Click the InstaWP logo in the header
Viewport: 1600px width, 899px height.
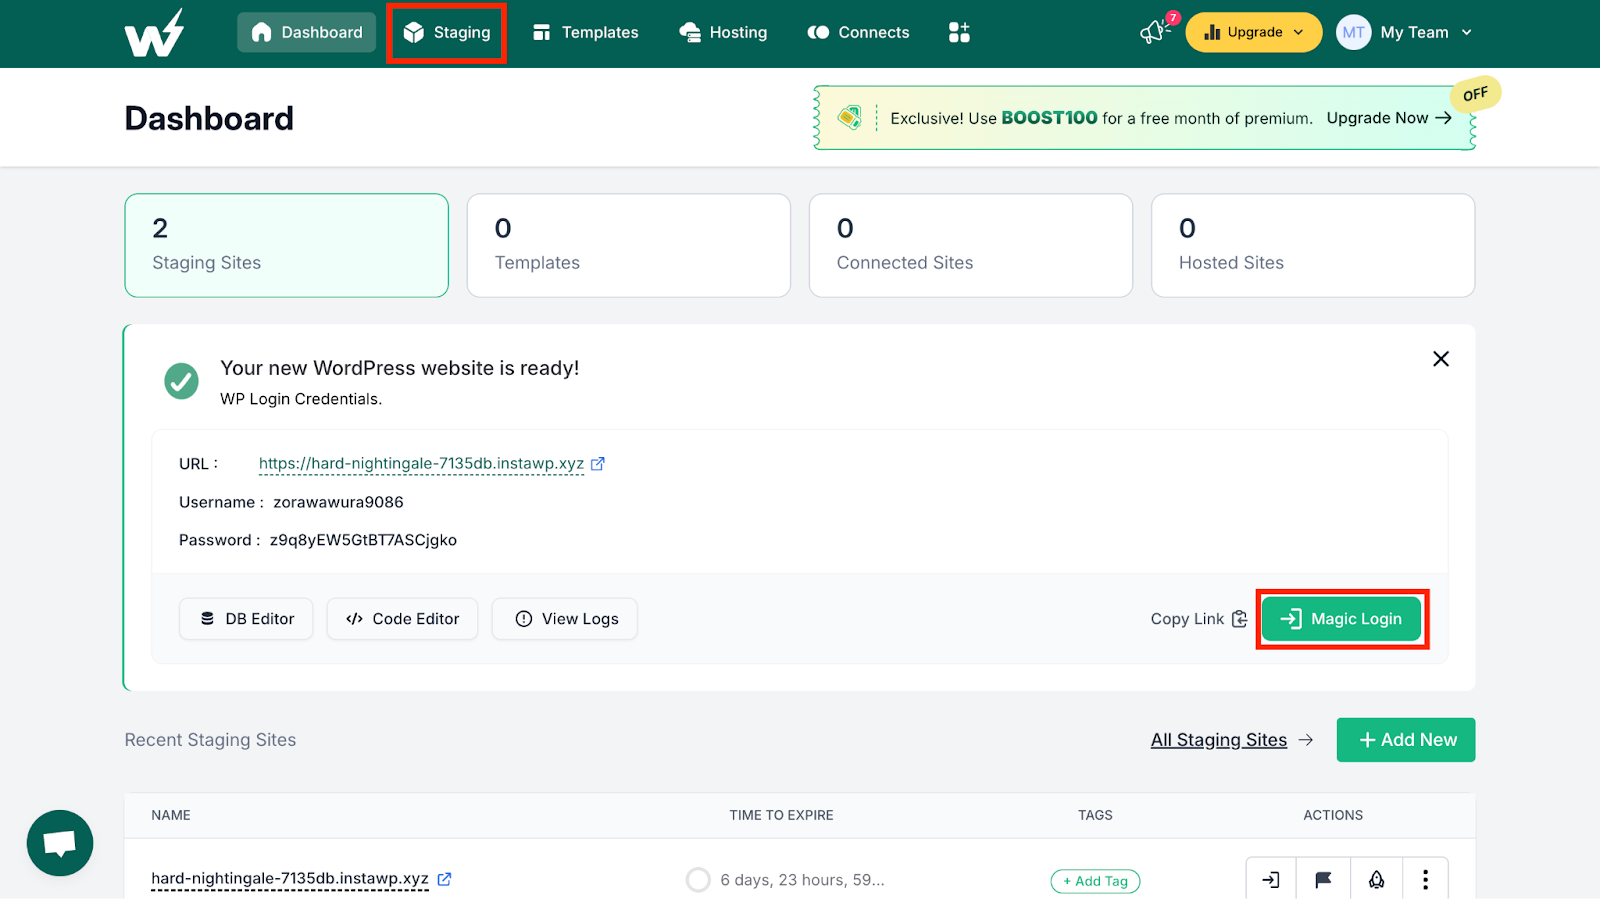click(x=154, y=32)
